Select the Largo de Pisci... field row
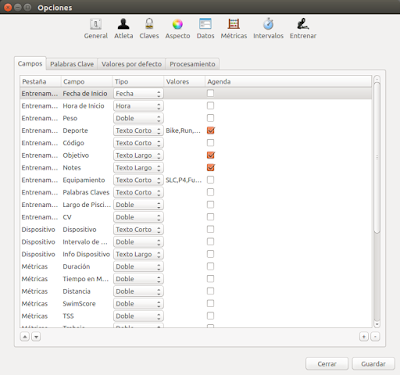This screenshot has width=400, height=375. pos(196,205)
